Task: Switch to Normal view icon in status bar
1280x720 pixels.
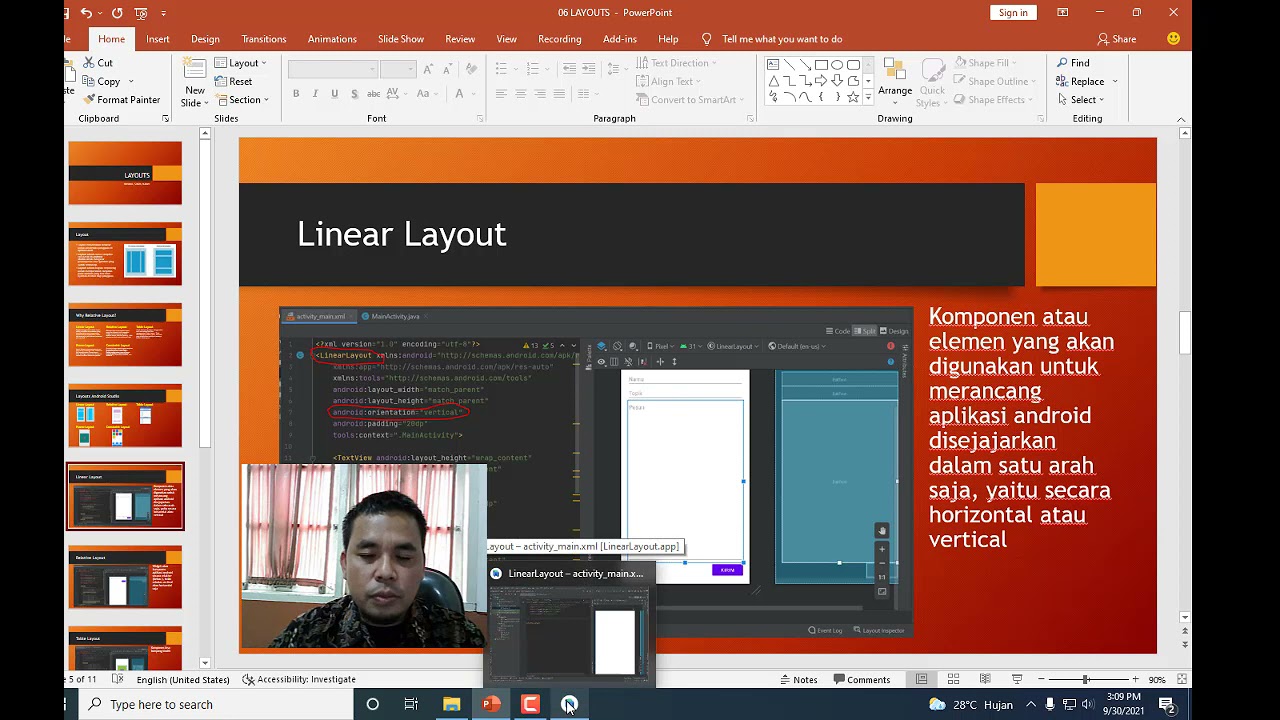Action: pos(922,679)
